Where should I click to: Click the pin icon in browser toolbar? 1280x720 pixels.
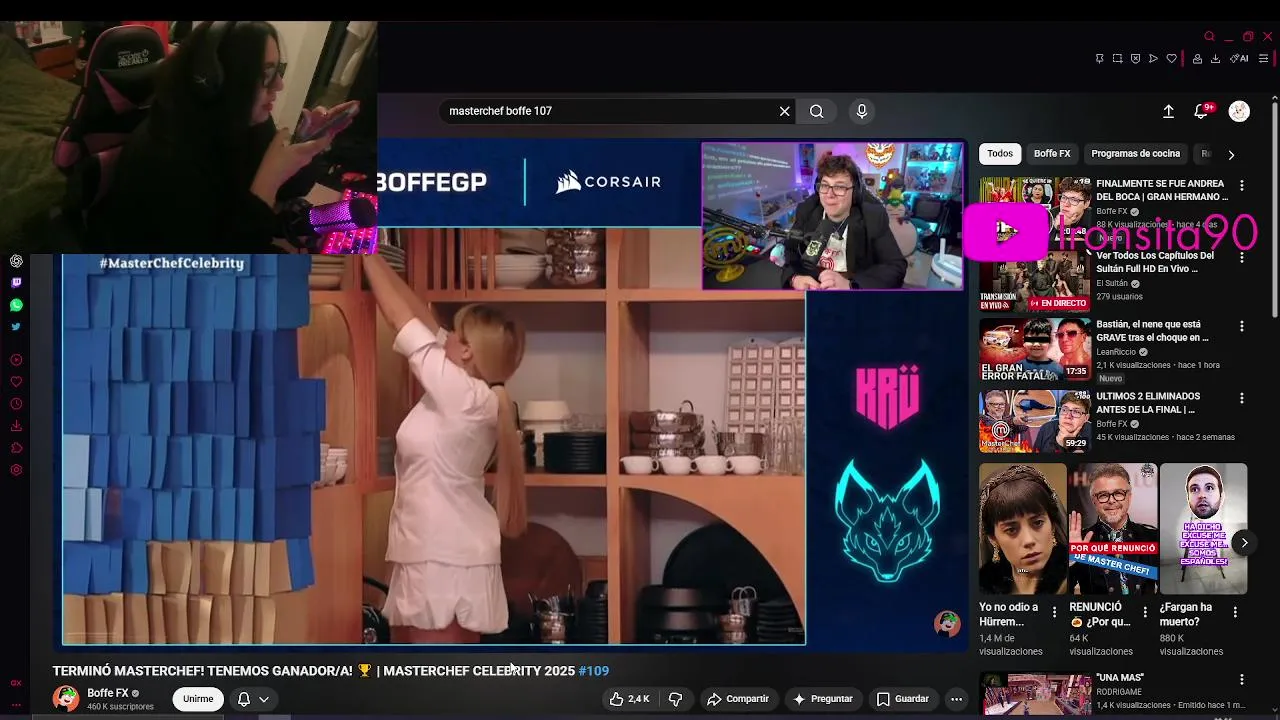(1099, 59)
